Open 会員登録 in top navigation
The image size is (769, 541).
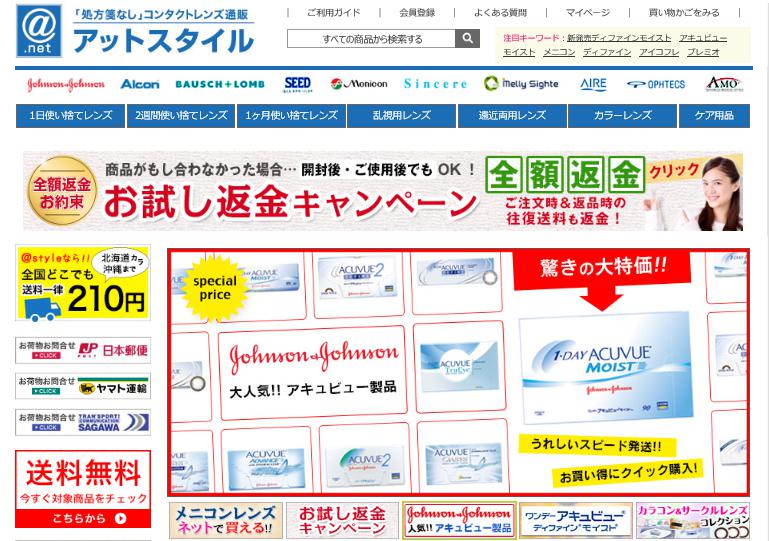pyautogui.click(x=417, y=13)
